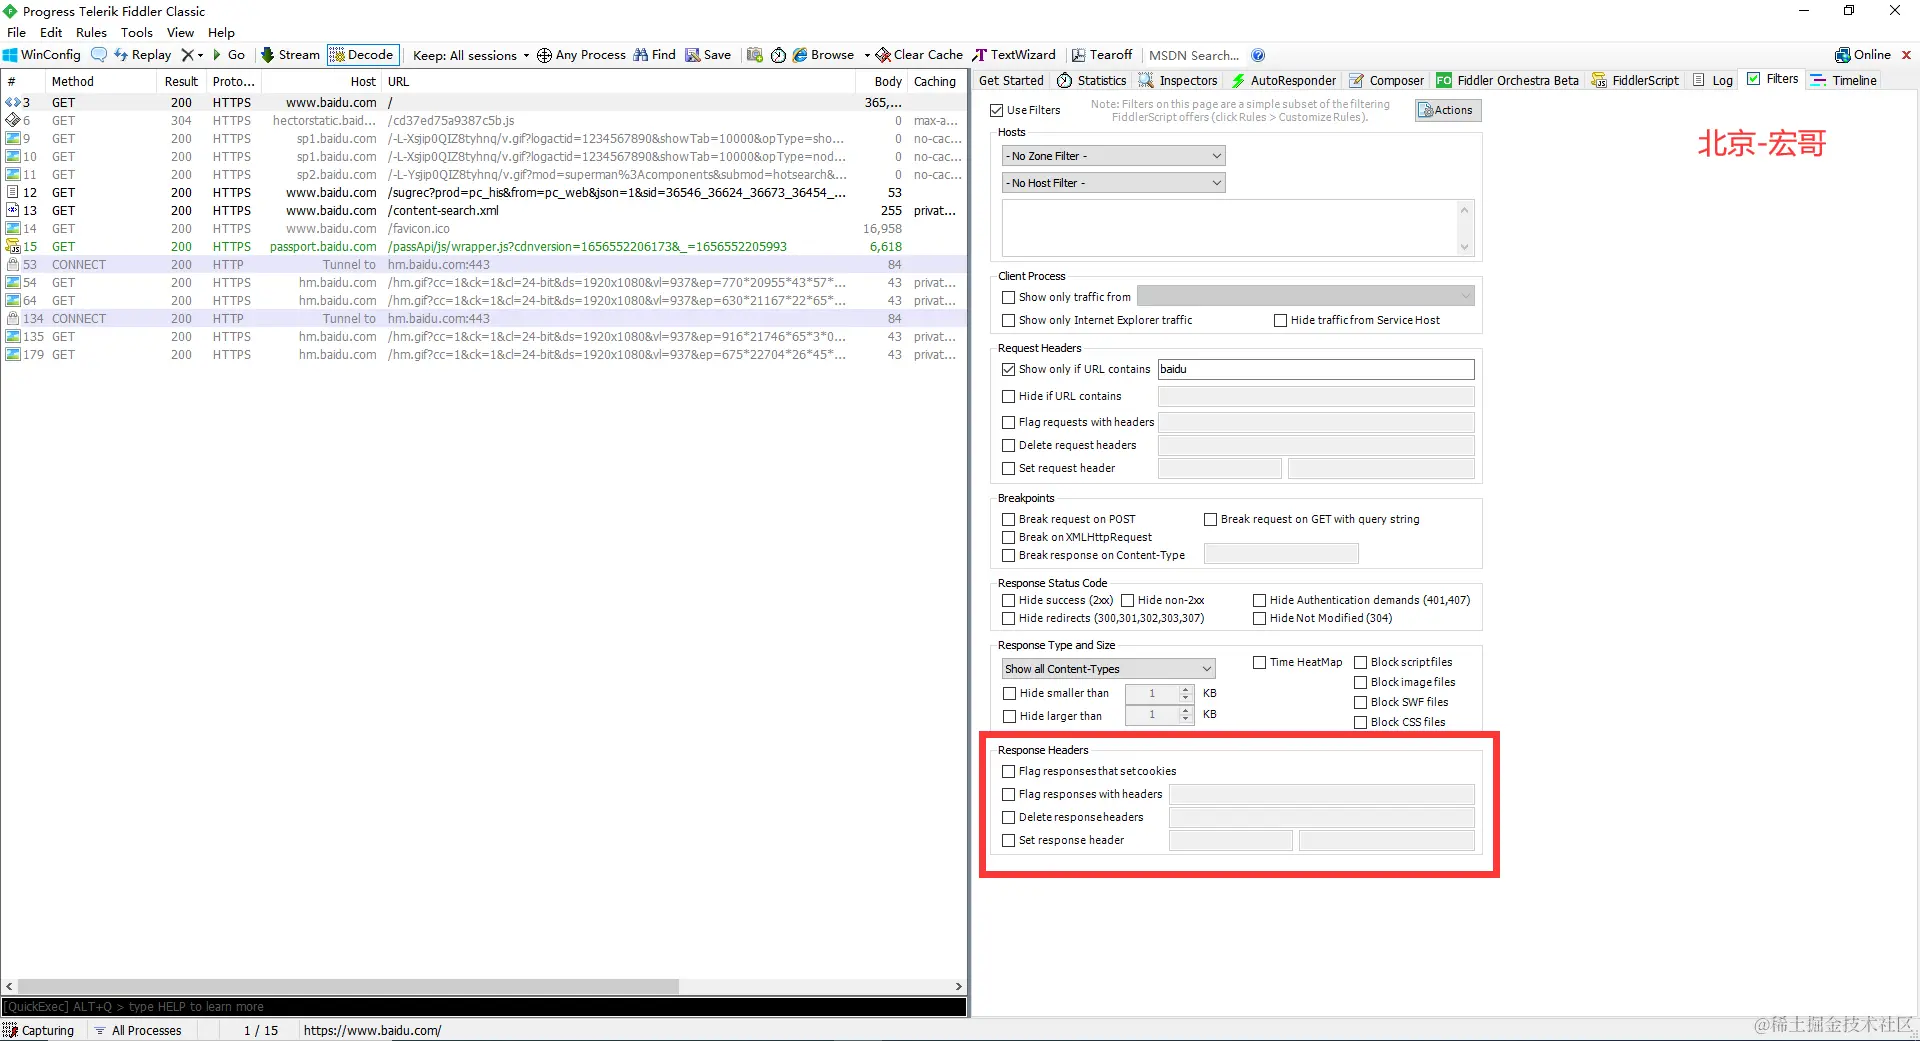The width and height of the screenshot is (1920, 1041).
Task: Toggle Stream mode in toolbar
Action: 290,55
